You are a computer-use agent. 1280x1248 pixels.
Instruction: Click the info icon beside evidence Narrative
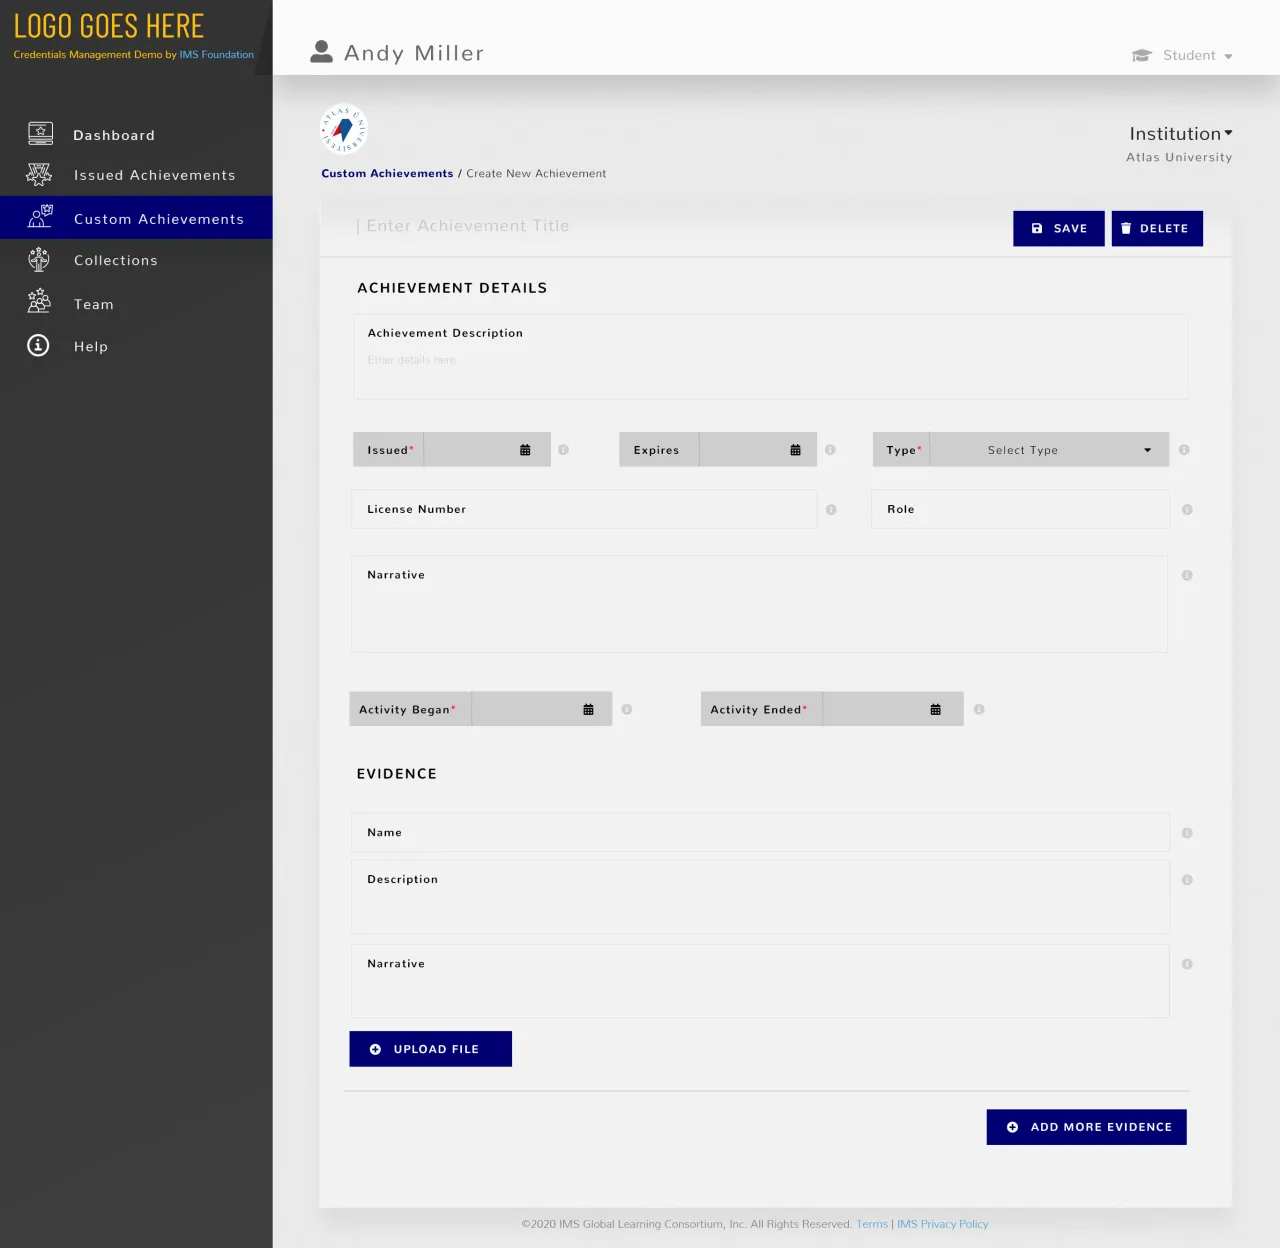pyautogui.click(x=1187, y=964)
